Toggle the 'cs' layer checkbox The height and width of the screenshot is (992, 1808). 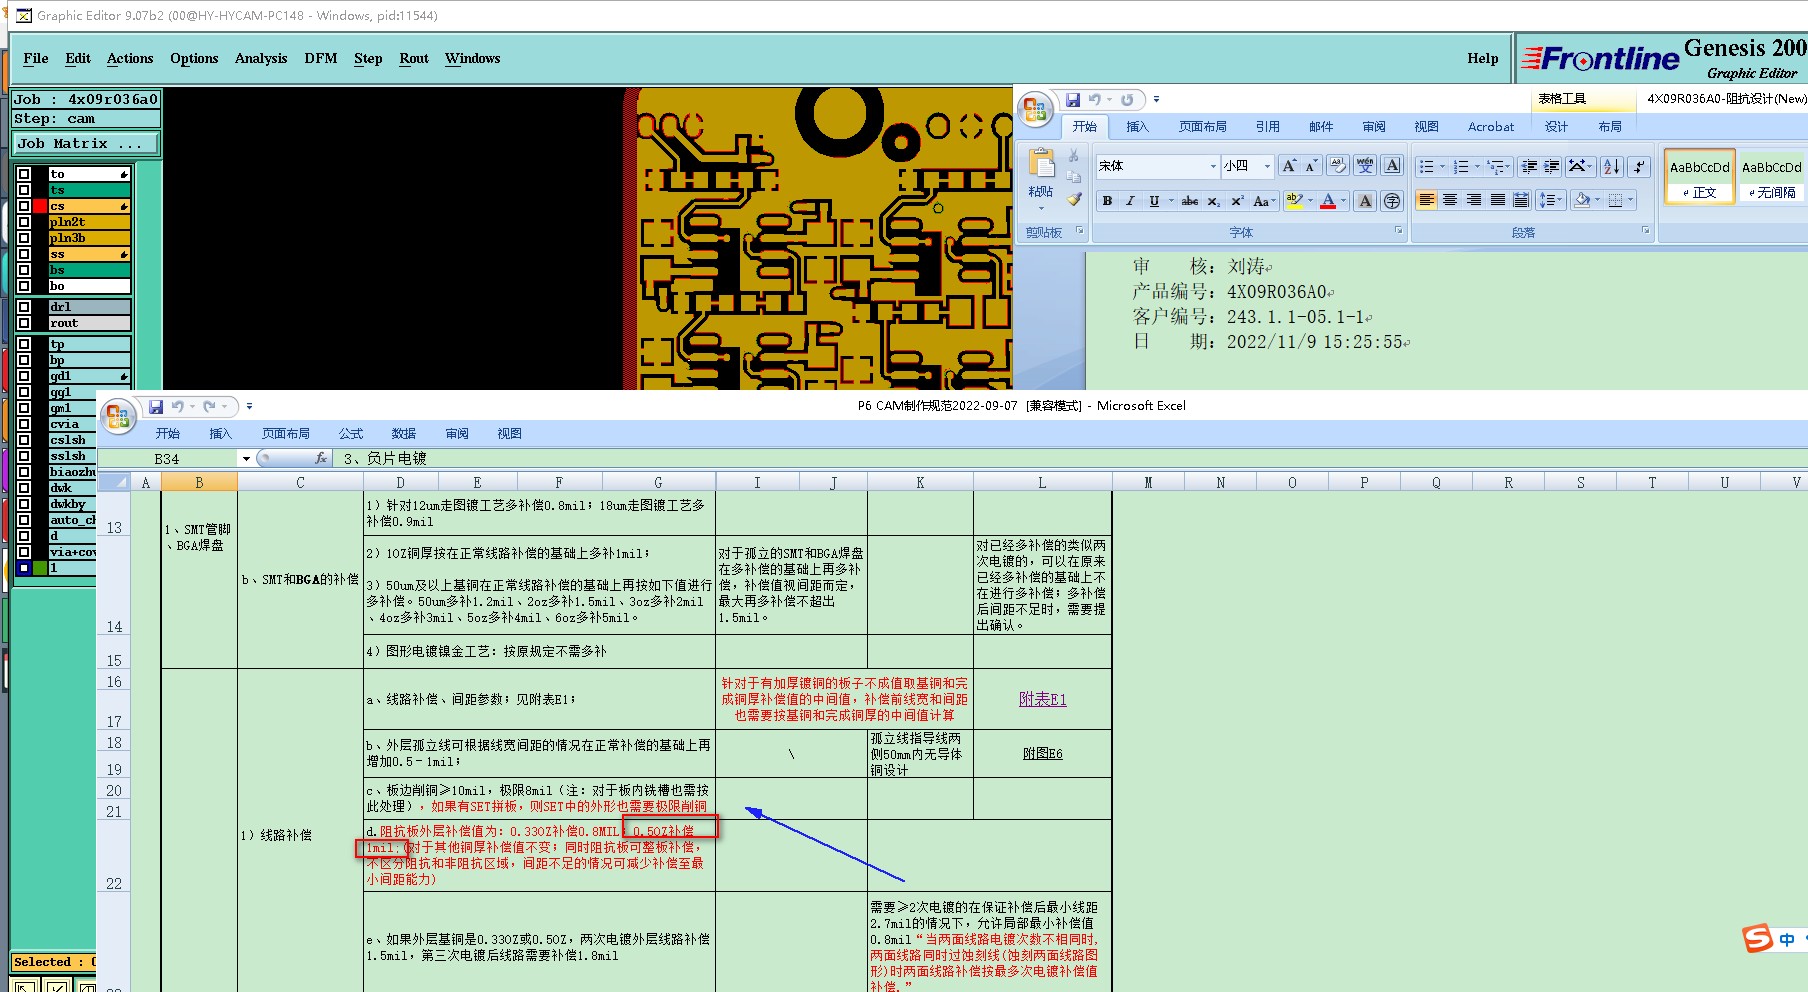(24, 206)
